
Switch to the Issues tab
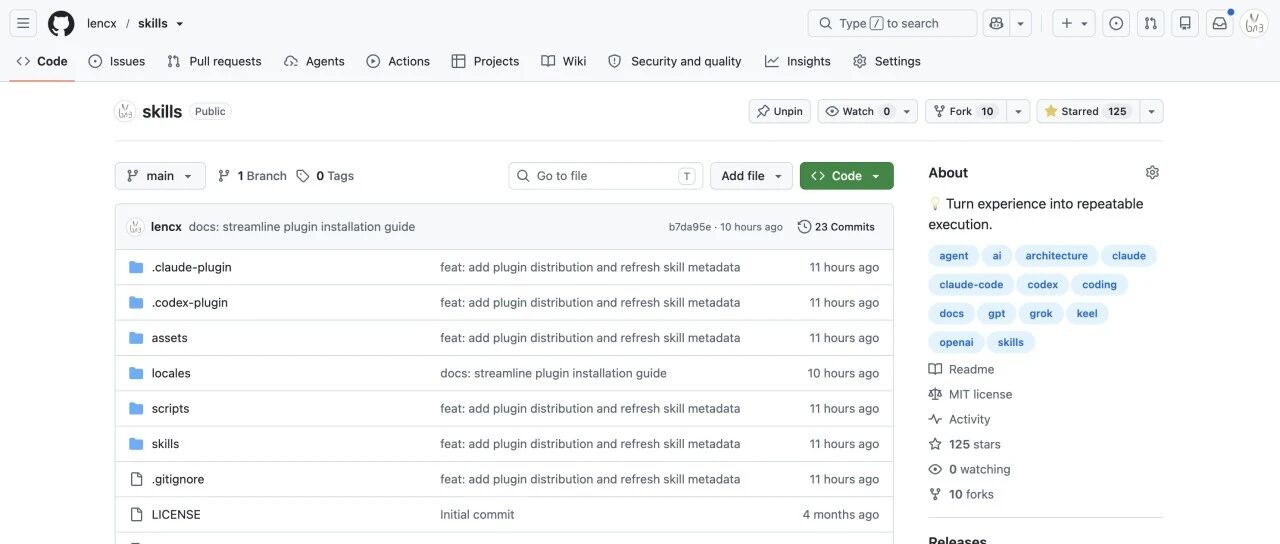pyautogui.click(x=117, y=61)
